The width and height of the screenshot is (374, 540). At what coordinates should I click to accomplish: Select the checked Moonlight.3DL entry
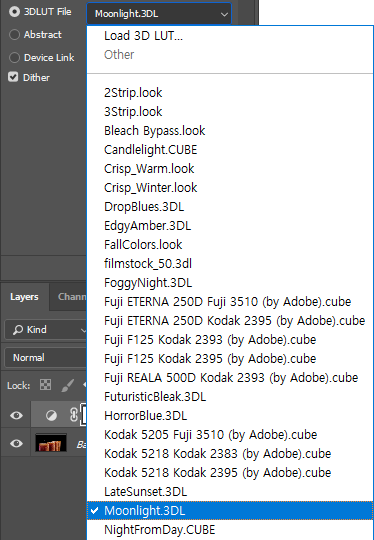230,511
